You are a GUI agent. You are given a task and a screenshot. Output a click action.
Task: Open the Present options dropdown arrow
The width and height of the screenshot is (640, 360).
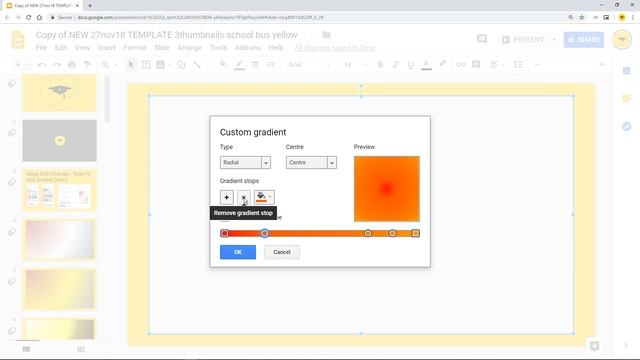coord(554,40)
